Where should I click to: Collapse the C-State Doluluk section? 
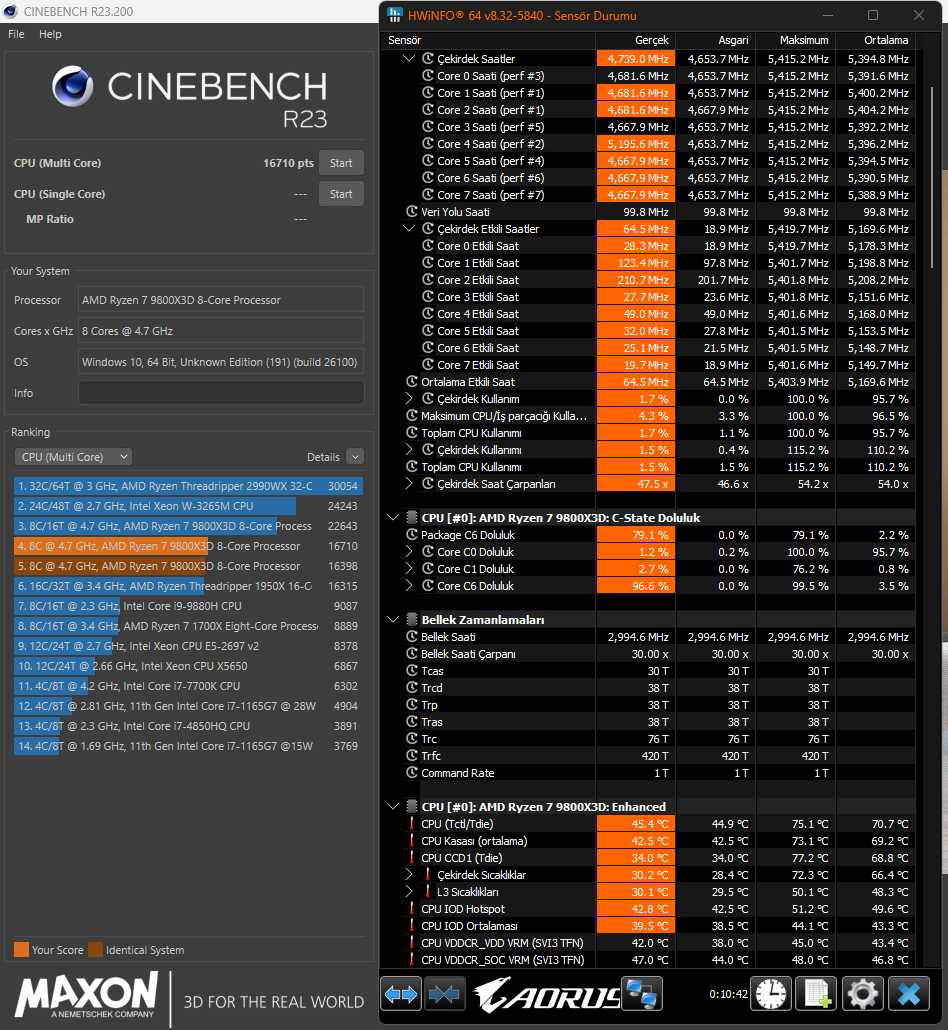393,518
